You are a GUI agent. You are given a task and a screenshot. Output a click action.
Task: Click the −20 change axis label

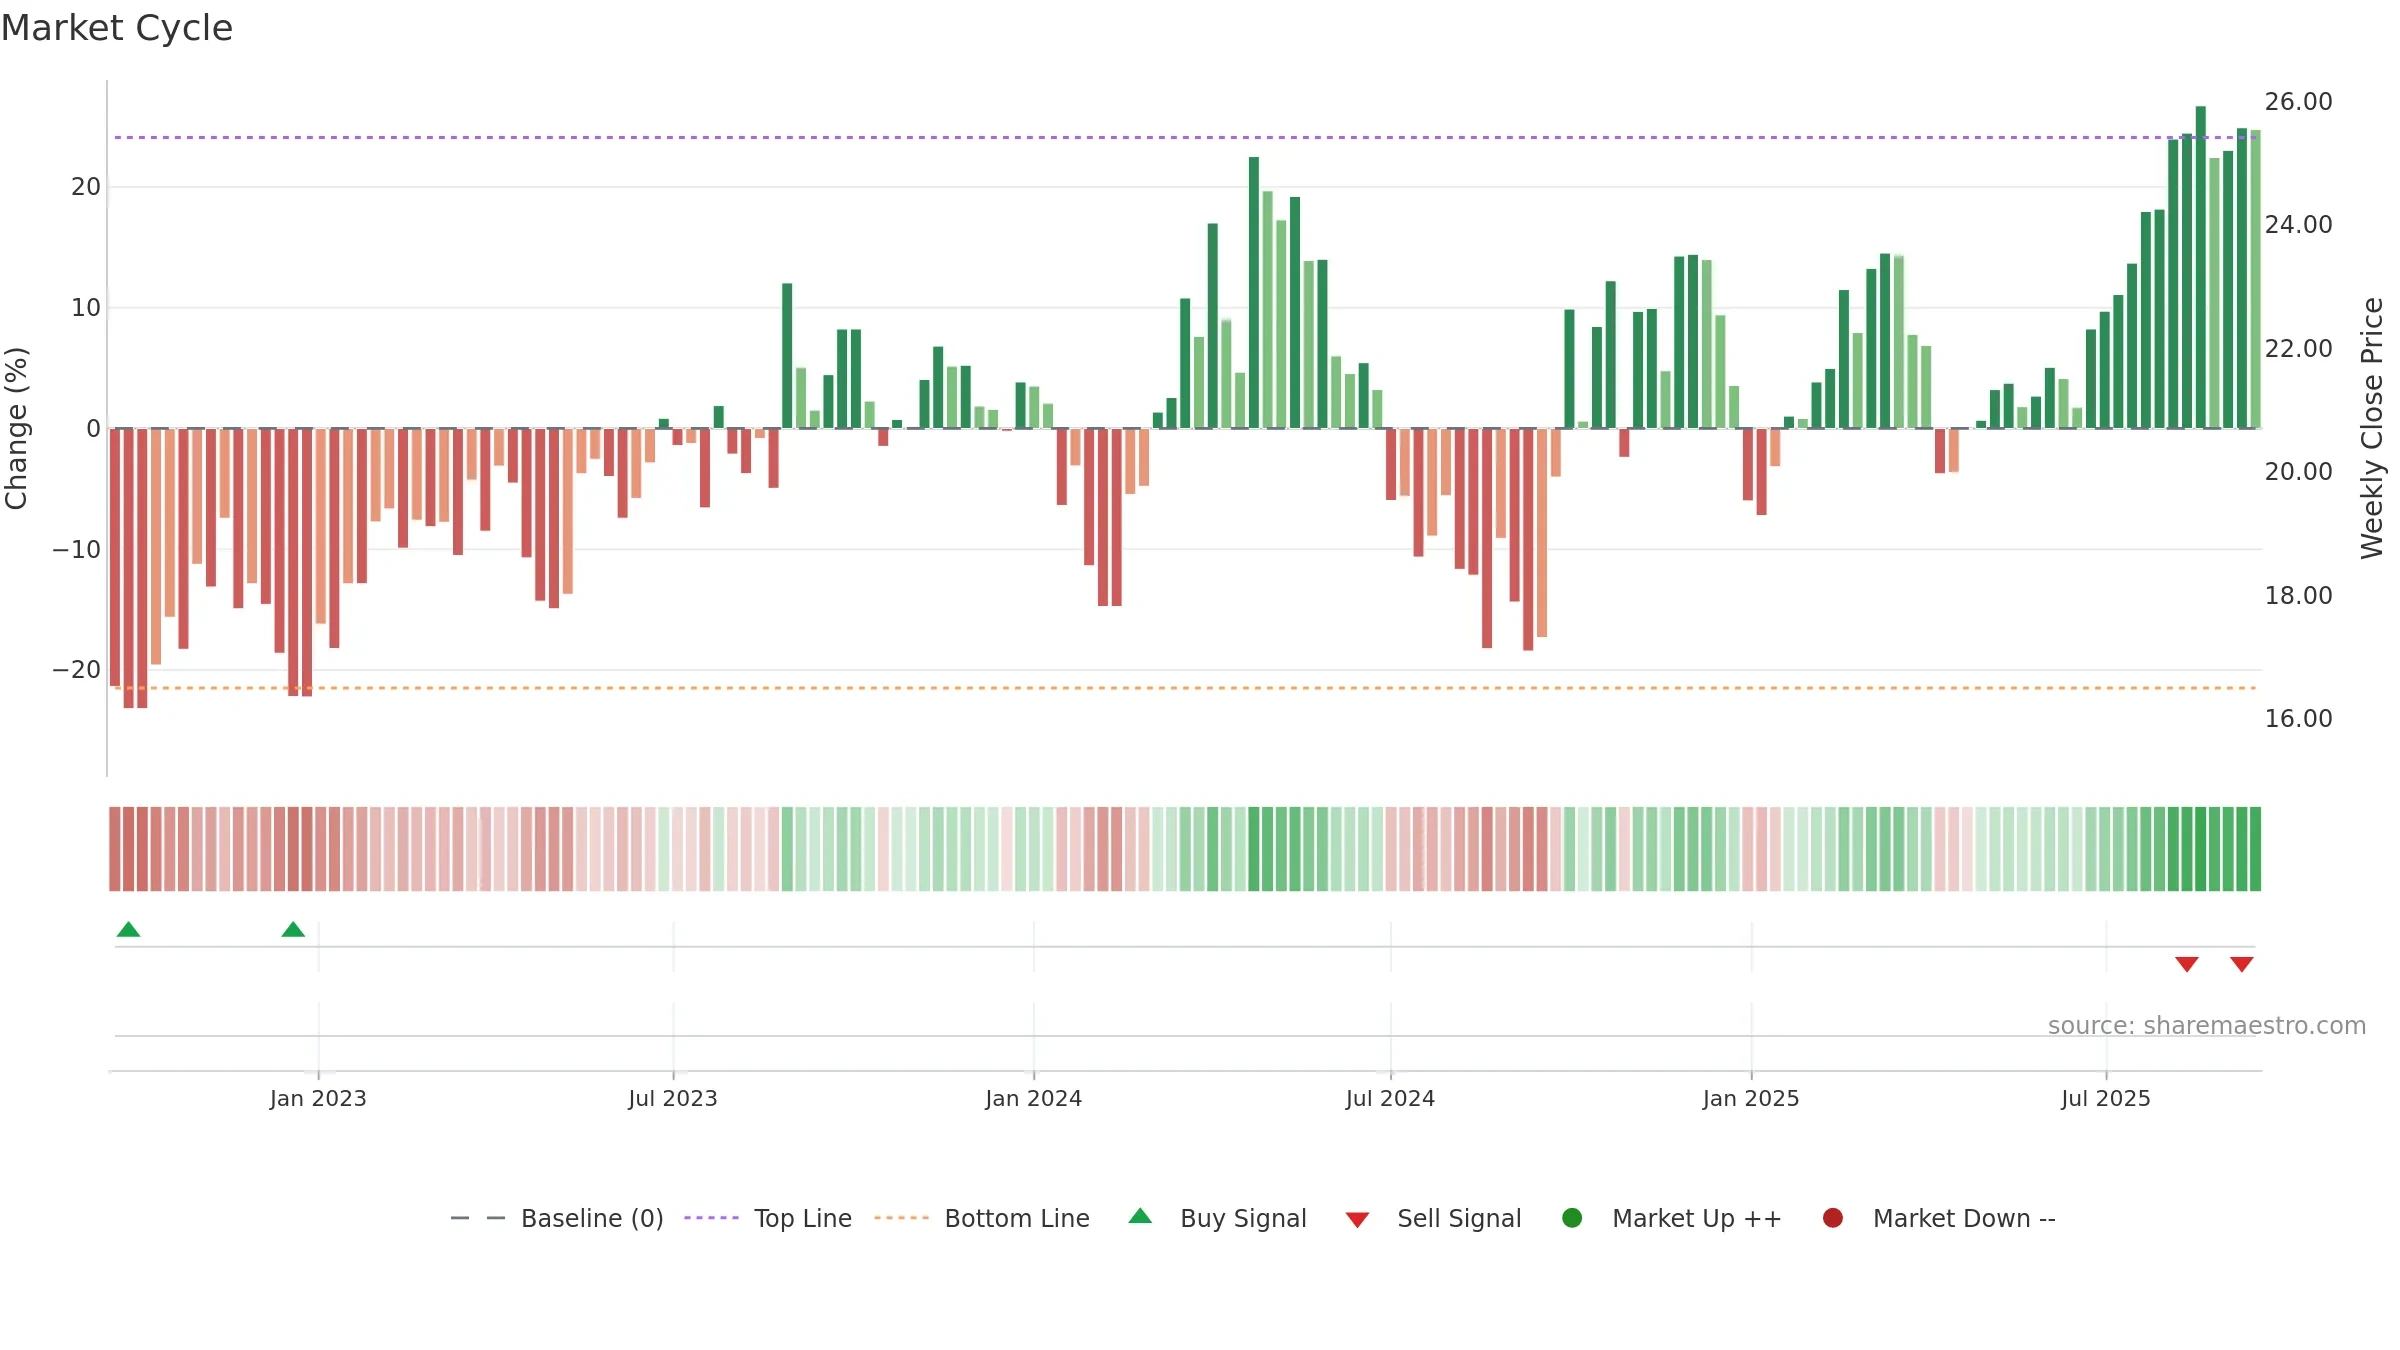[x=77, y=670]
